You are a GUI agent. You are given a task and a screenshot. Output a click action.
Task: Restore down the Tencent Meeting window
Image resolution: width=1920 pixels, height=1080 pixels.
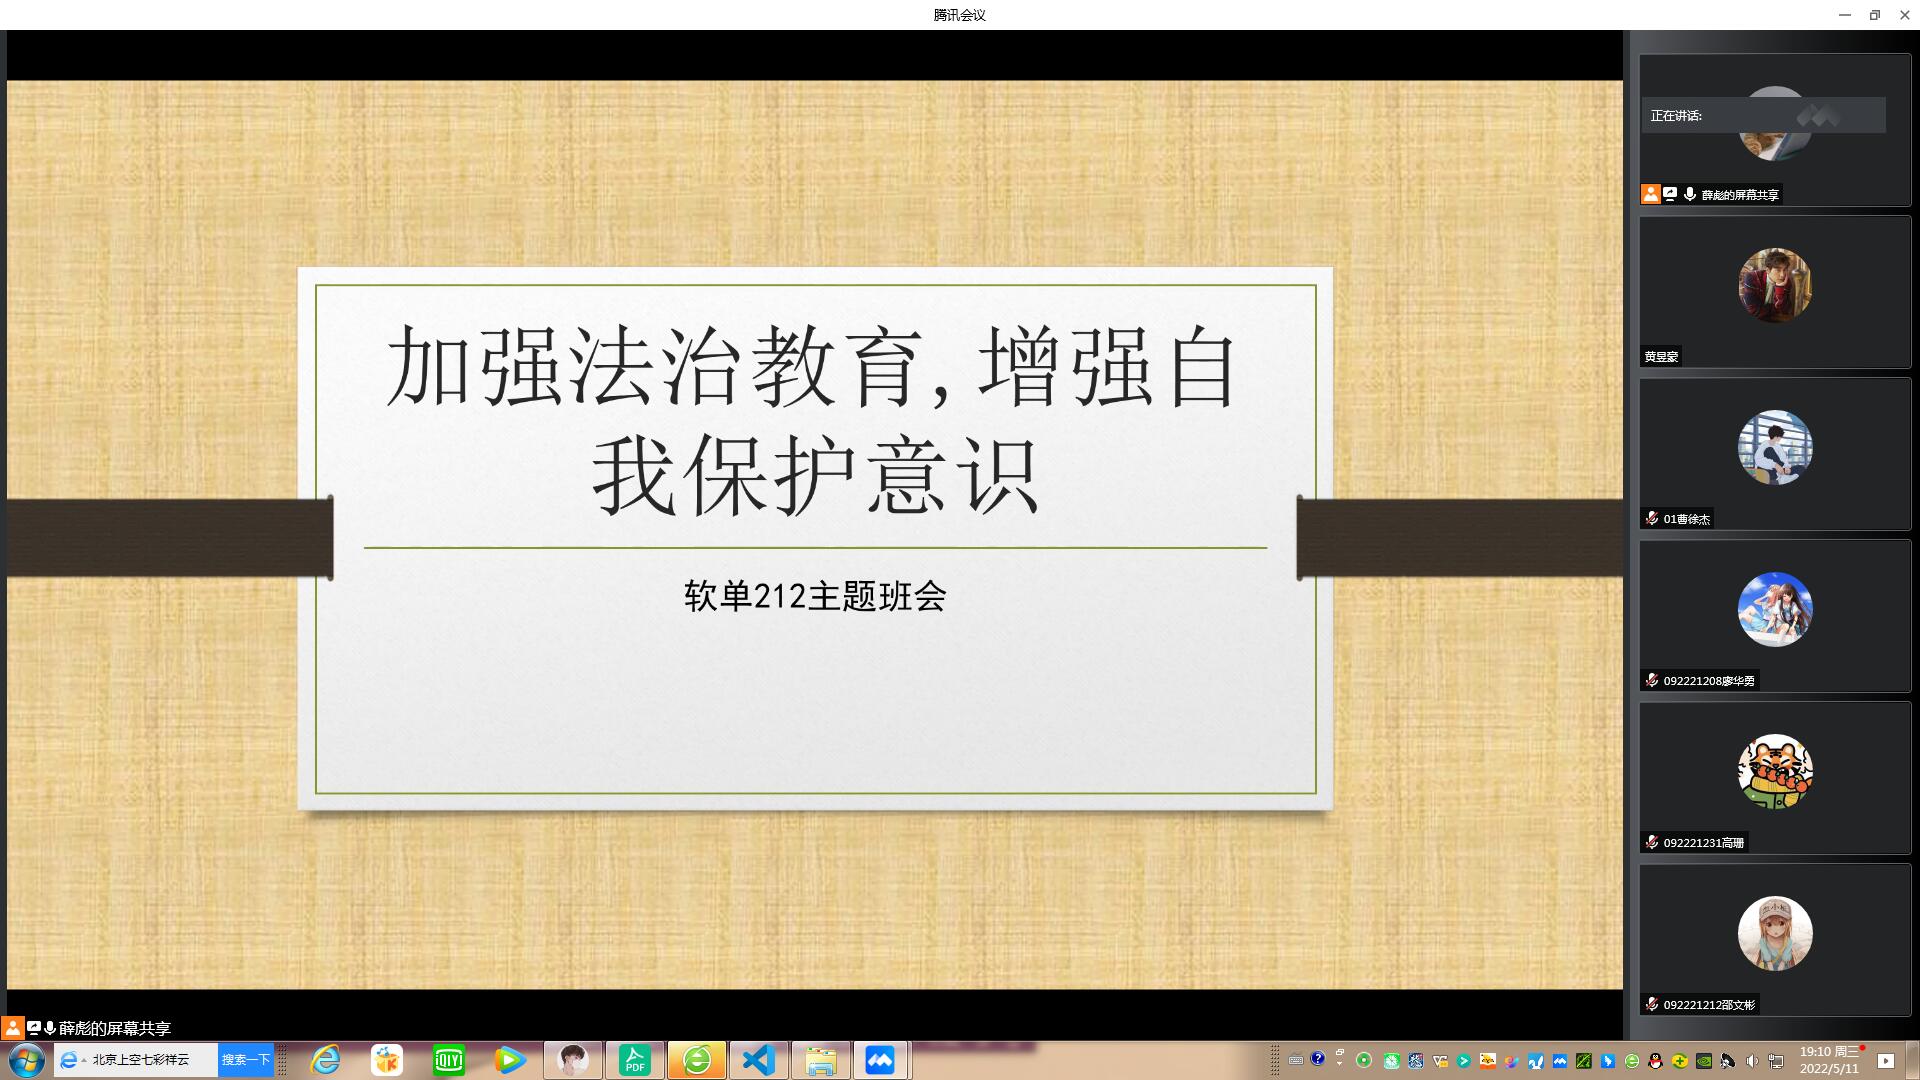1875,15
